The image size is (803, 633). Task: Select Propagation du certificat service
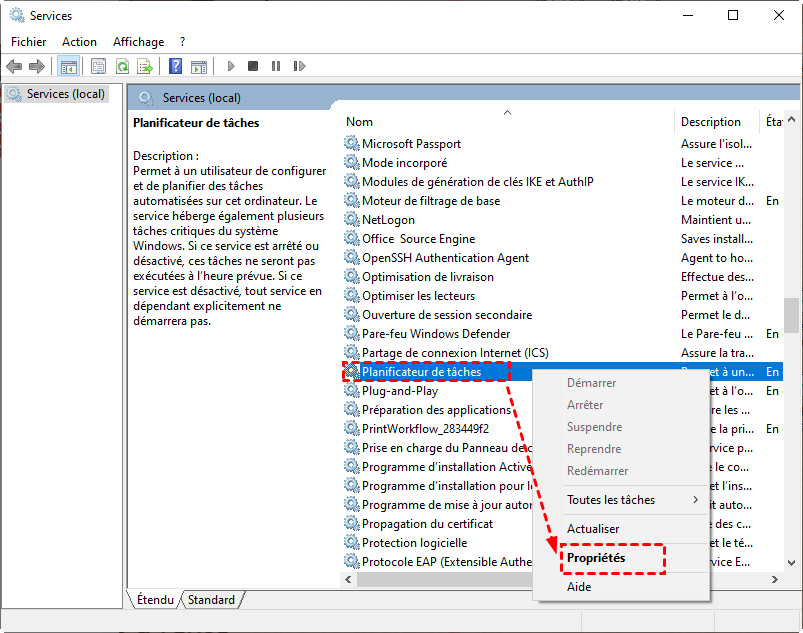pyautogui.click(x=427, y=523)
